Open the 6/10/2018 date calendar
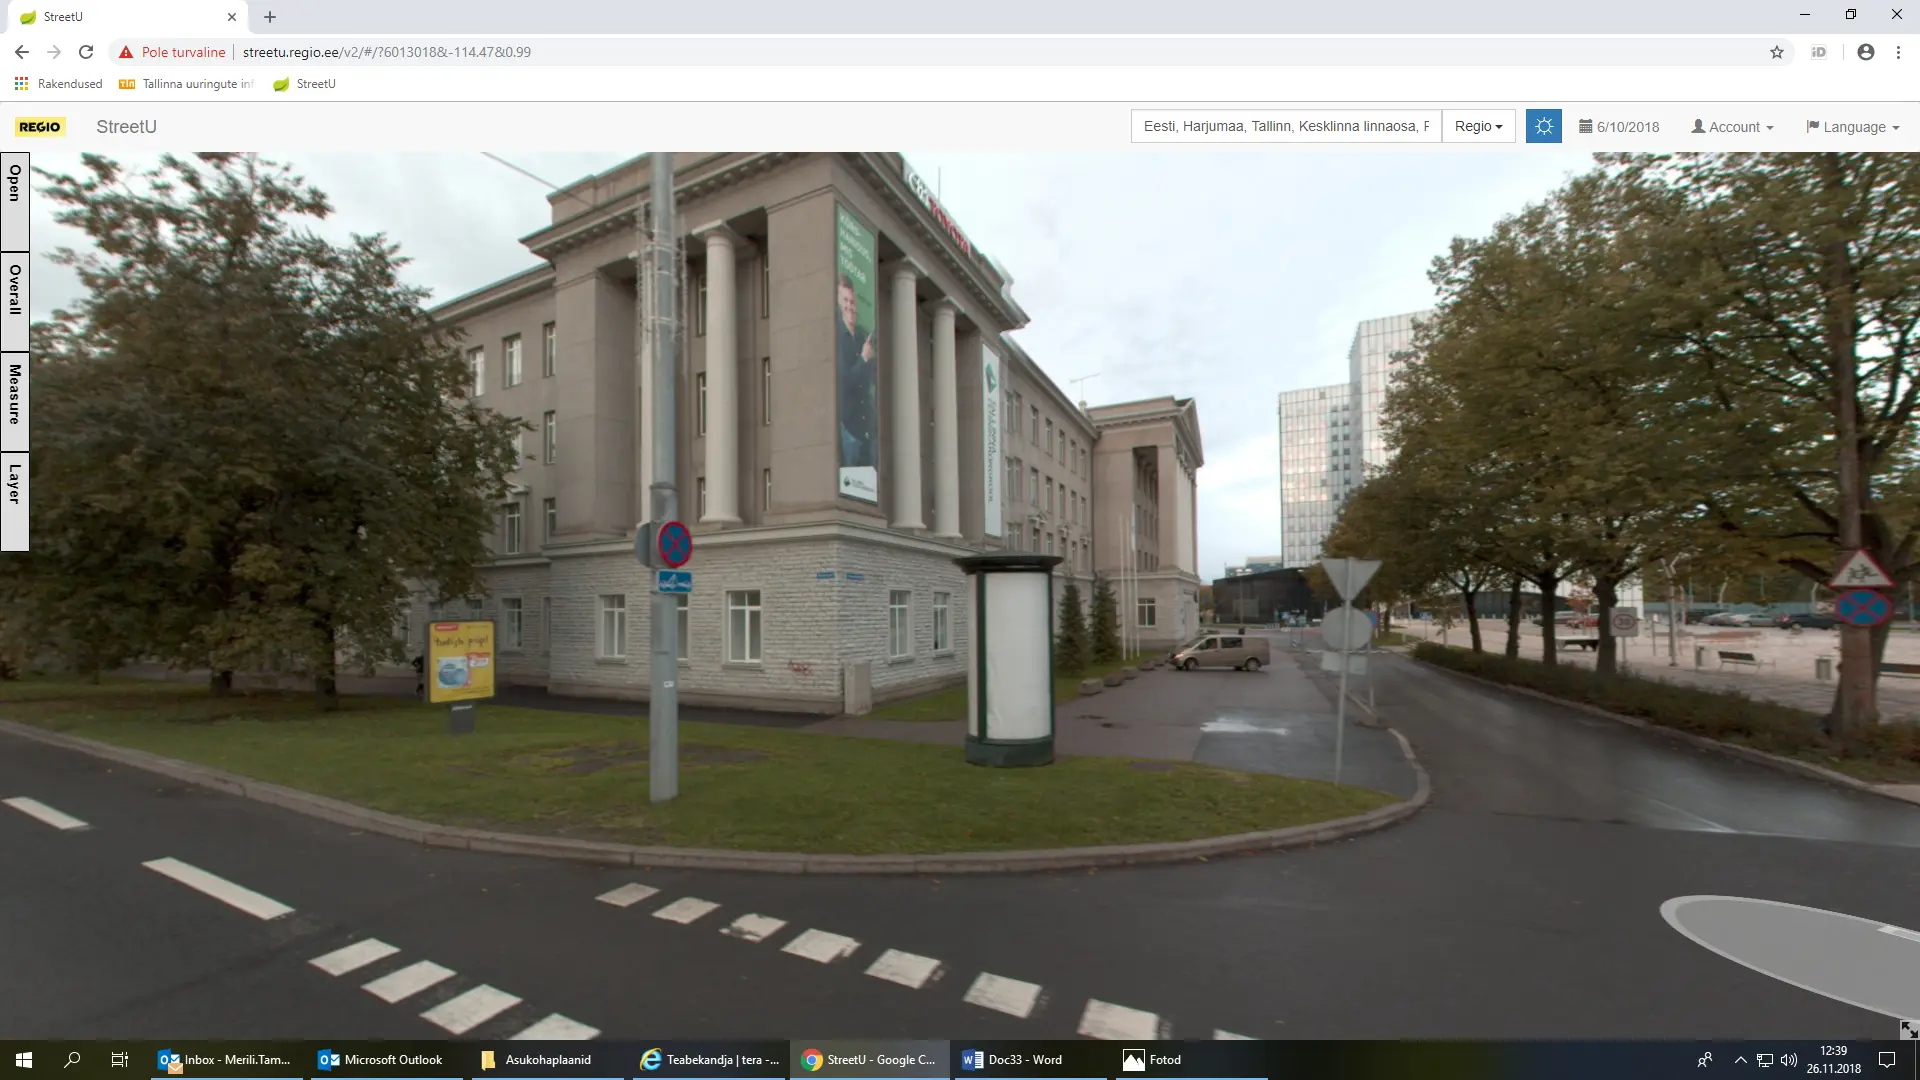The height and width of the screenshot is (1080, 1920). 1619,127
